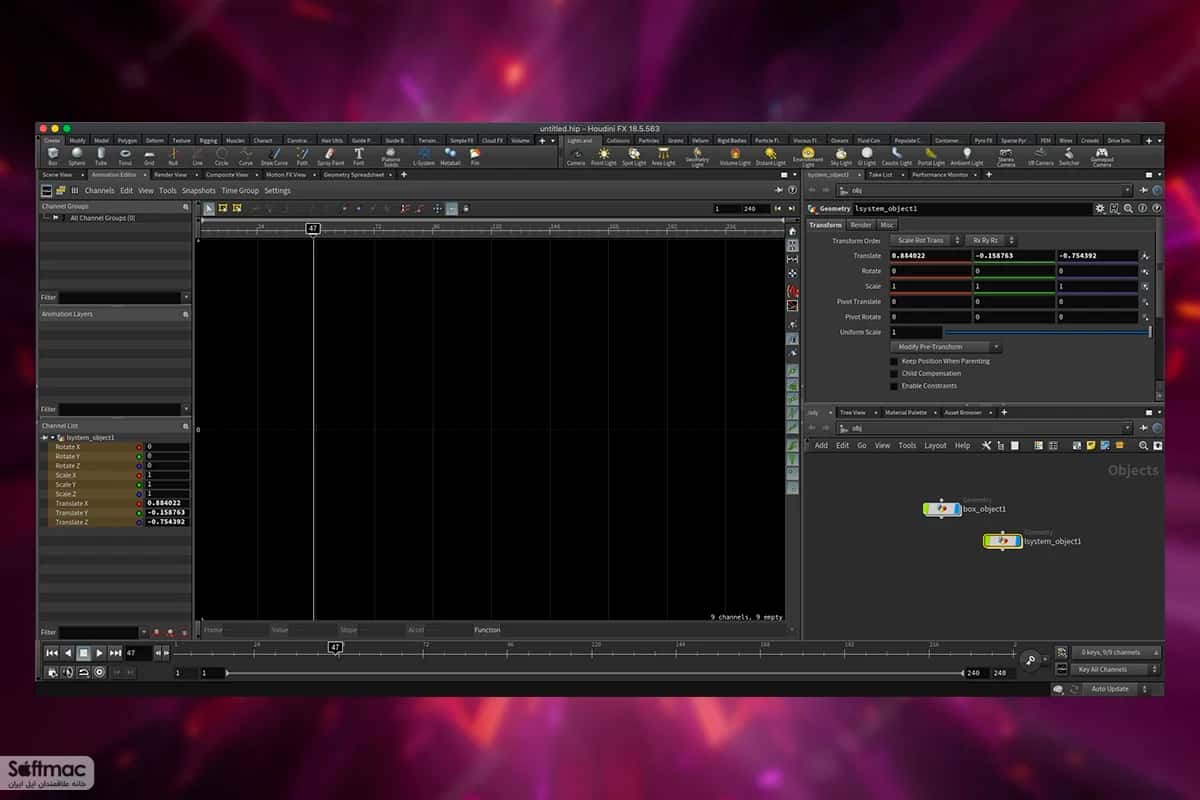Enable Constraints checkbox
The height and width of the screenshot is (800, 1200).
click(893, 385)
